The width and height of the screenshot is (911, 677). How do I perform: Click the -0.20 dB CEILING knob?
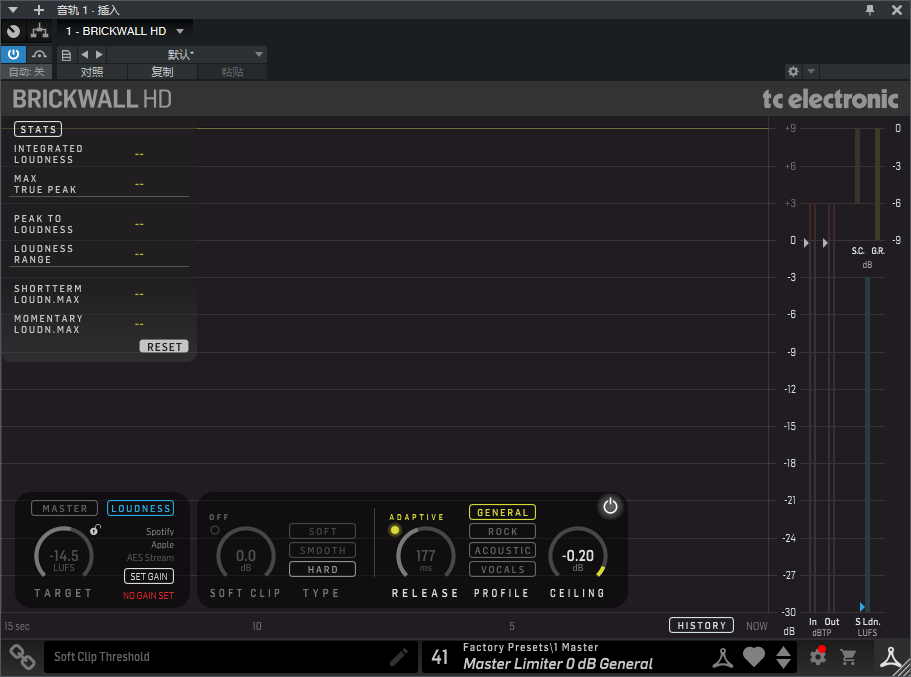pyautogui.click(x=578, y=556)
